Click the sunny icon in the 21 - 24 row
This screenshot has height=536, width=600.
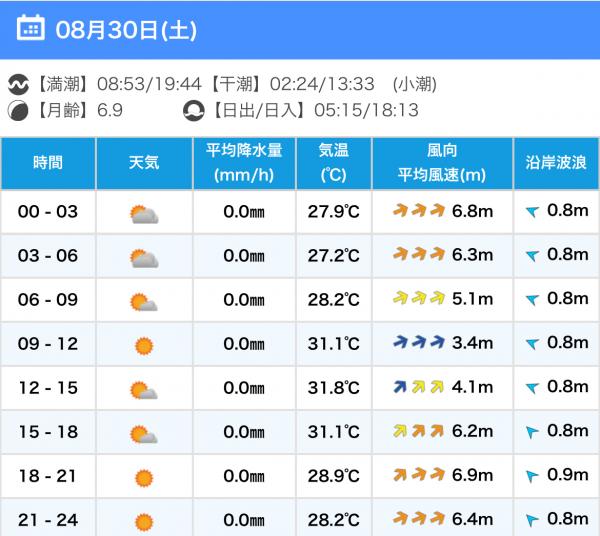click(x=144, y=522)
